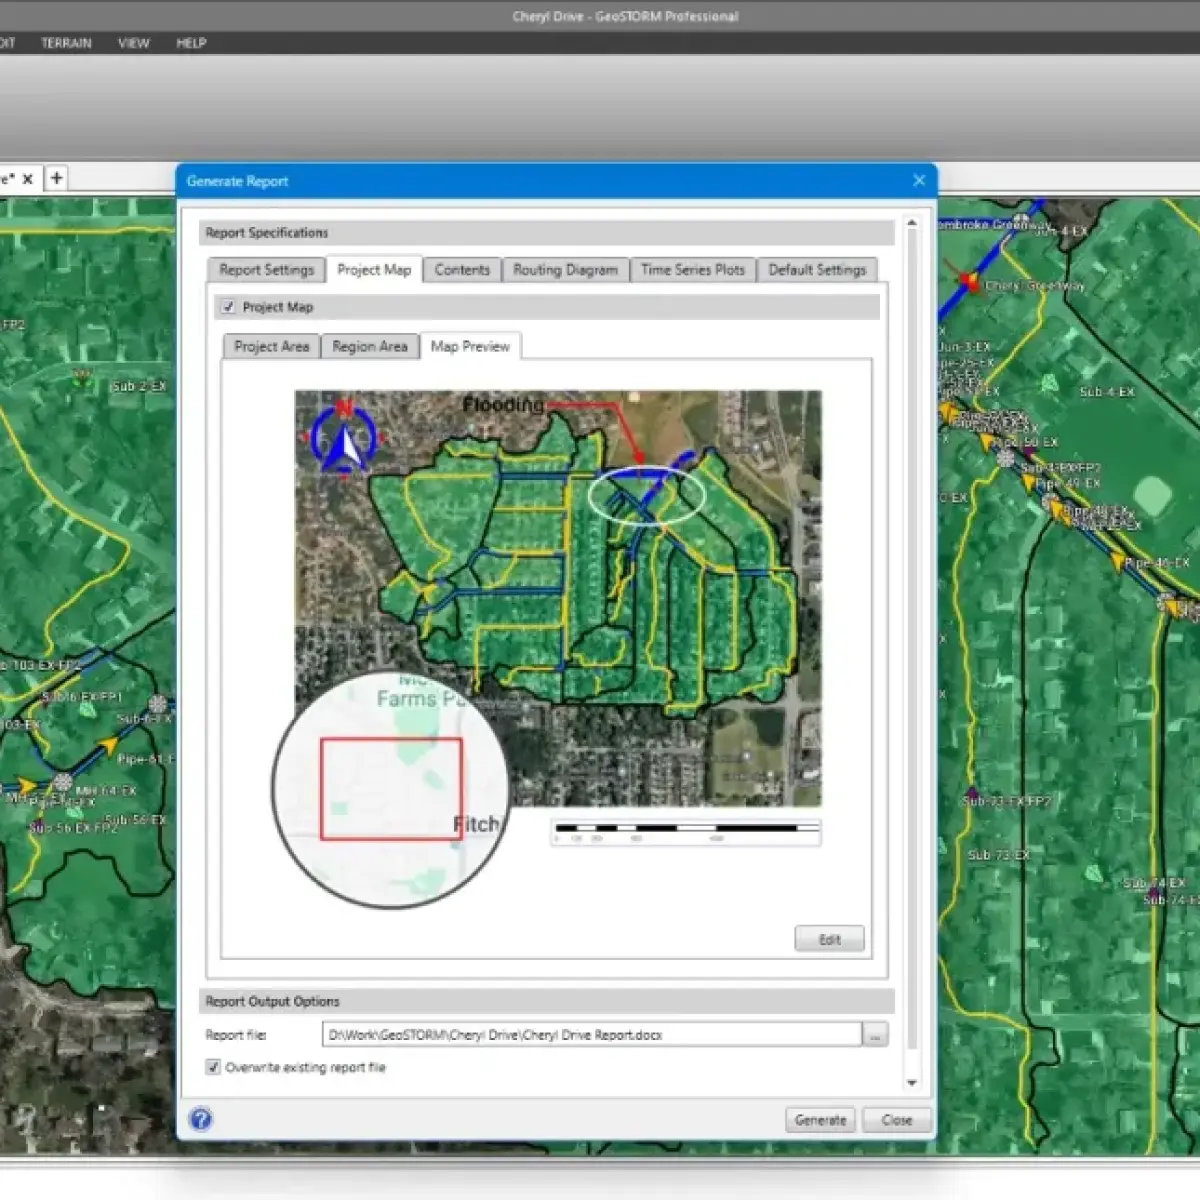Image resolution: width=1200 pixels, height=1200 pixels.
Task: Open the blue help question mark icon
Action: [201, 1119]
